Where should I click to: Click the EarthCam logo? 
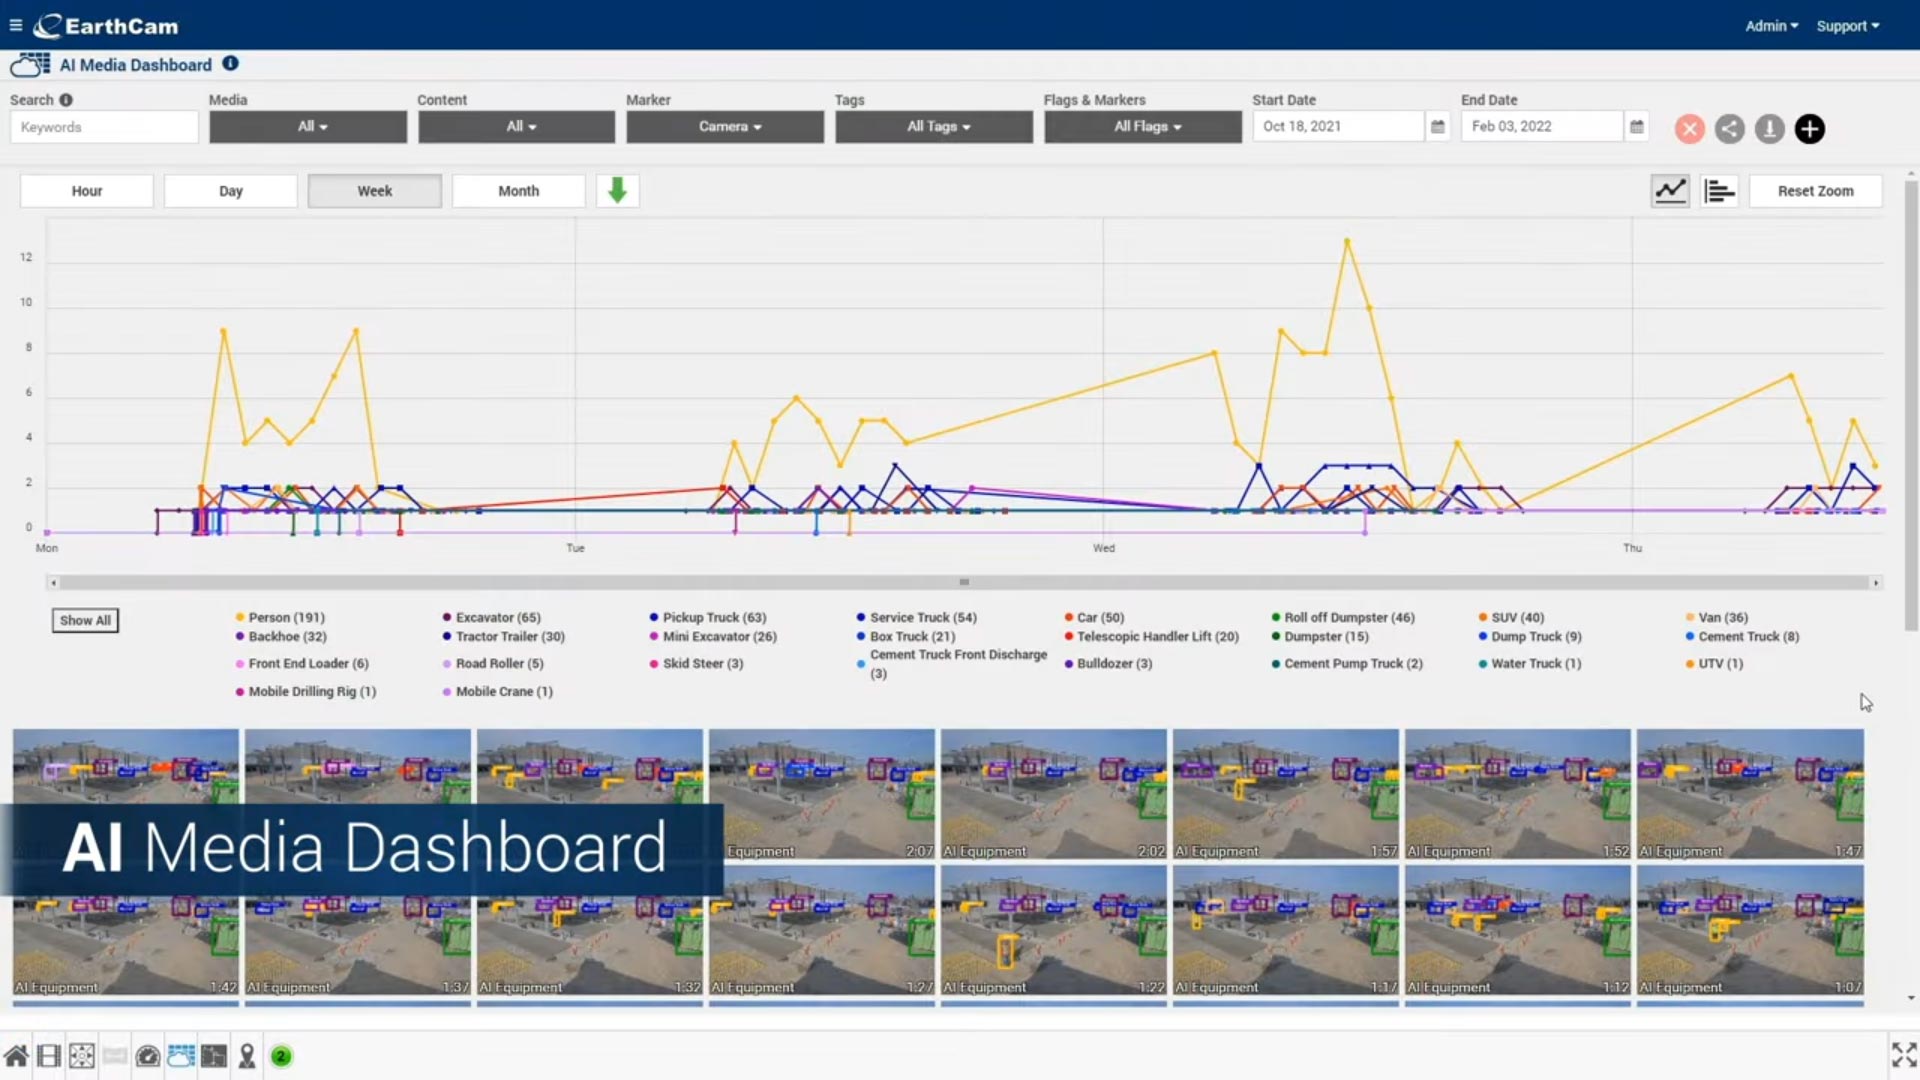click(106, 26)
